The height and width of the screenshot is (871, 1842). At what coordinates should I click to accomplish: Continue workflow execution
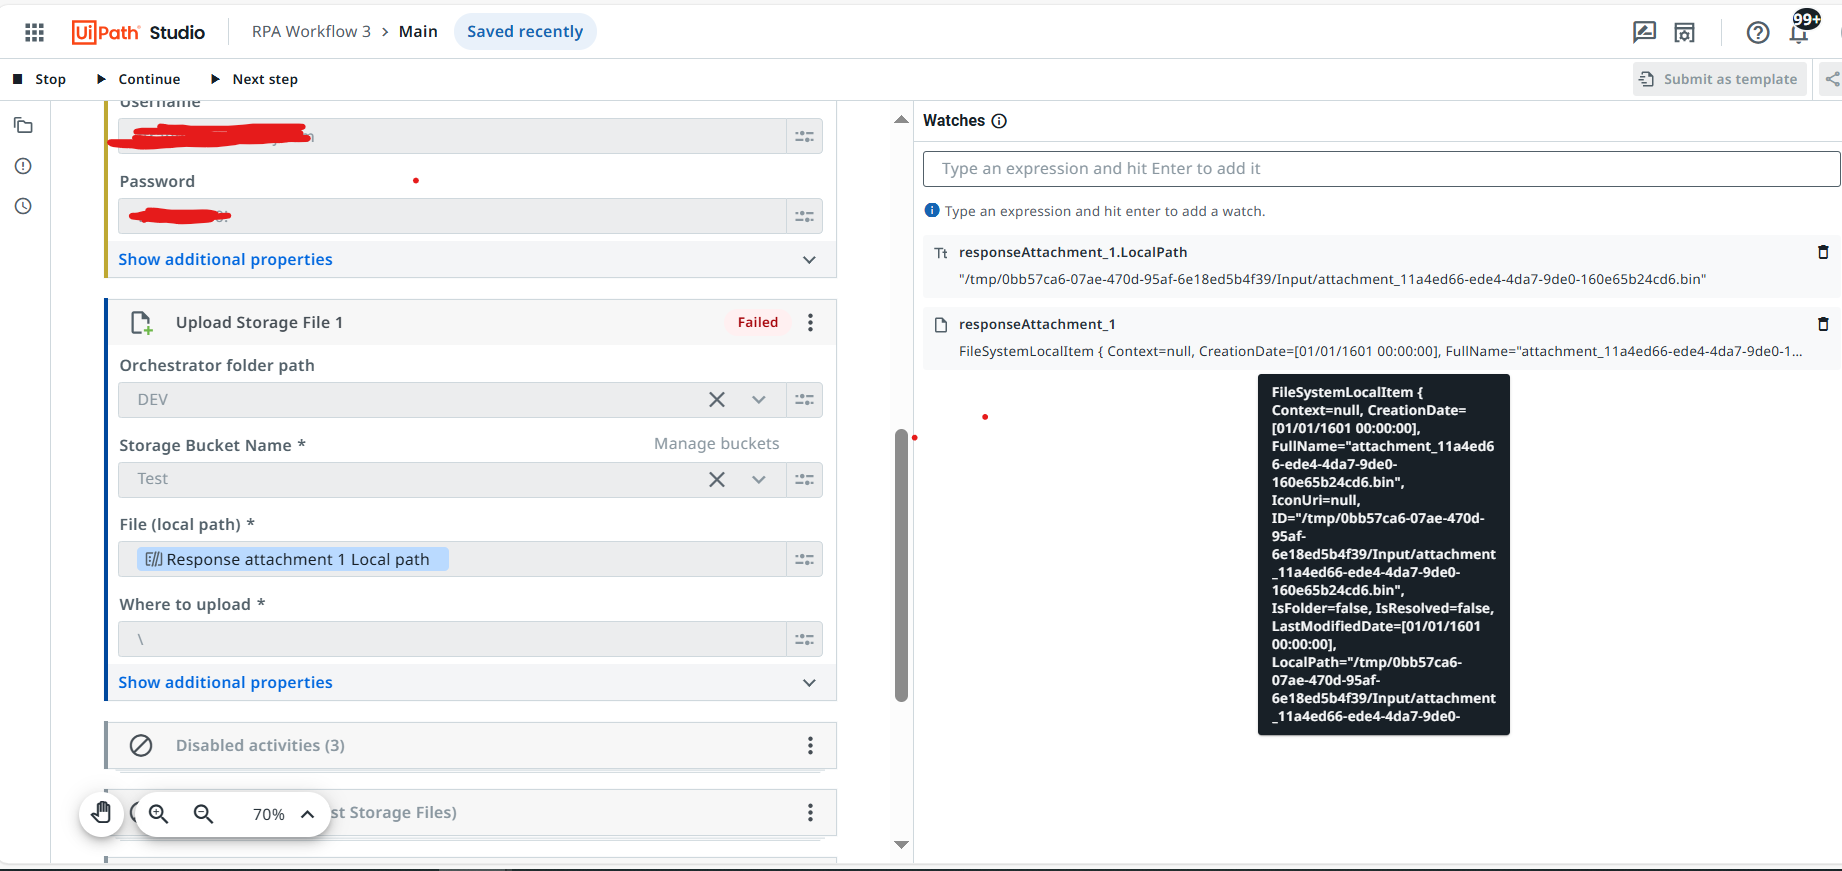pyautogui.click(x=138, y=79)
